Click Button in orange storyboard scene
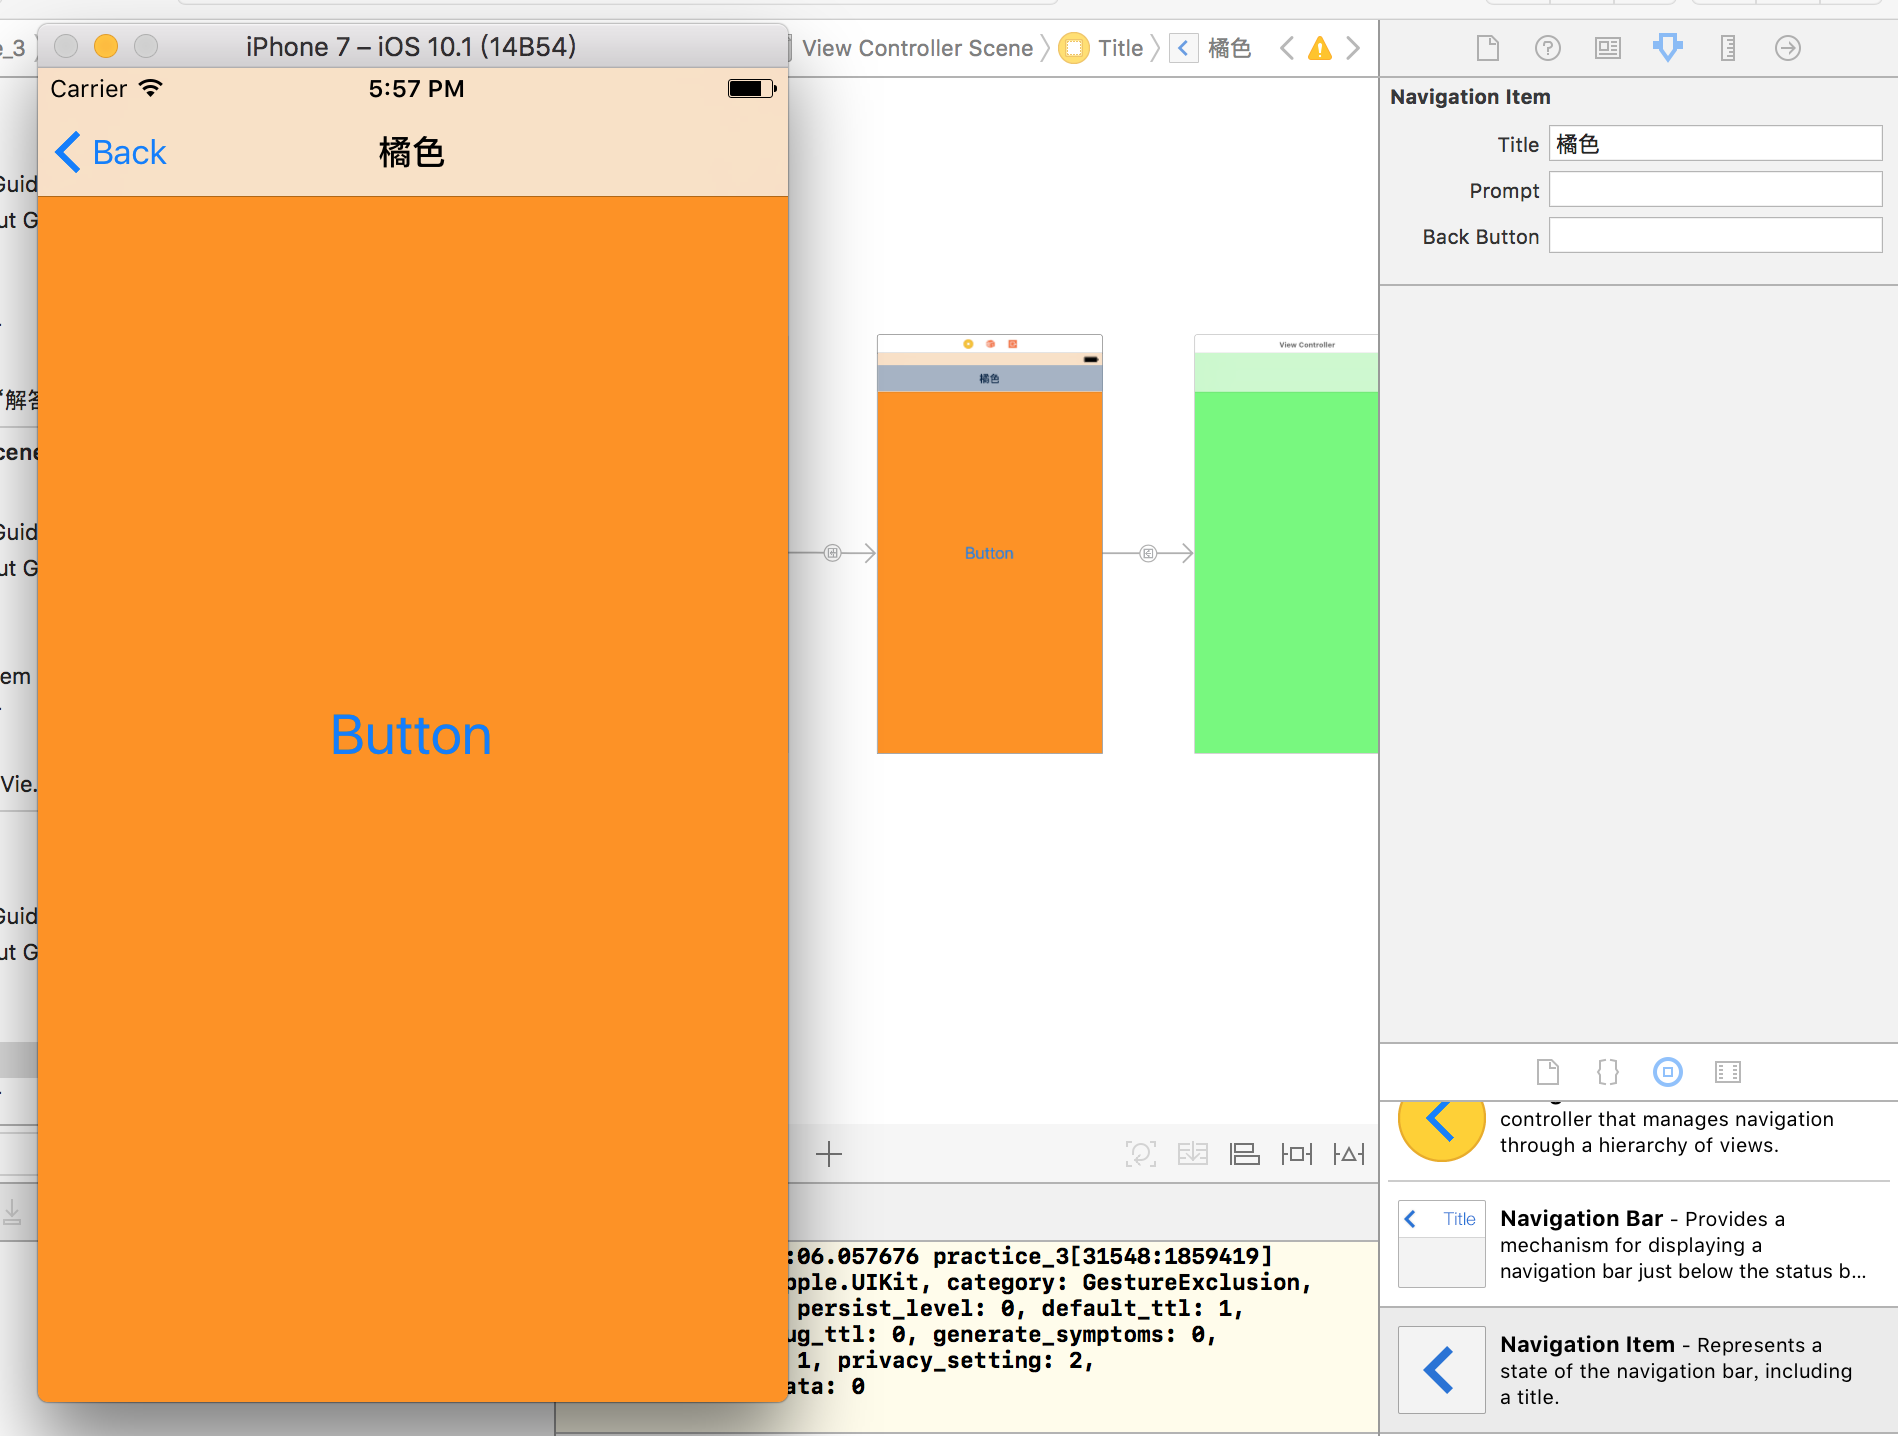Screen dimensions: 1898x1436 989,553
